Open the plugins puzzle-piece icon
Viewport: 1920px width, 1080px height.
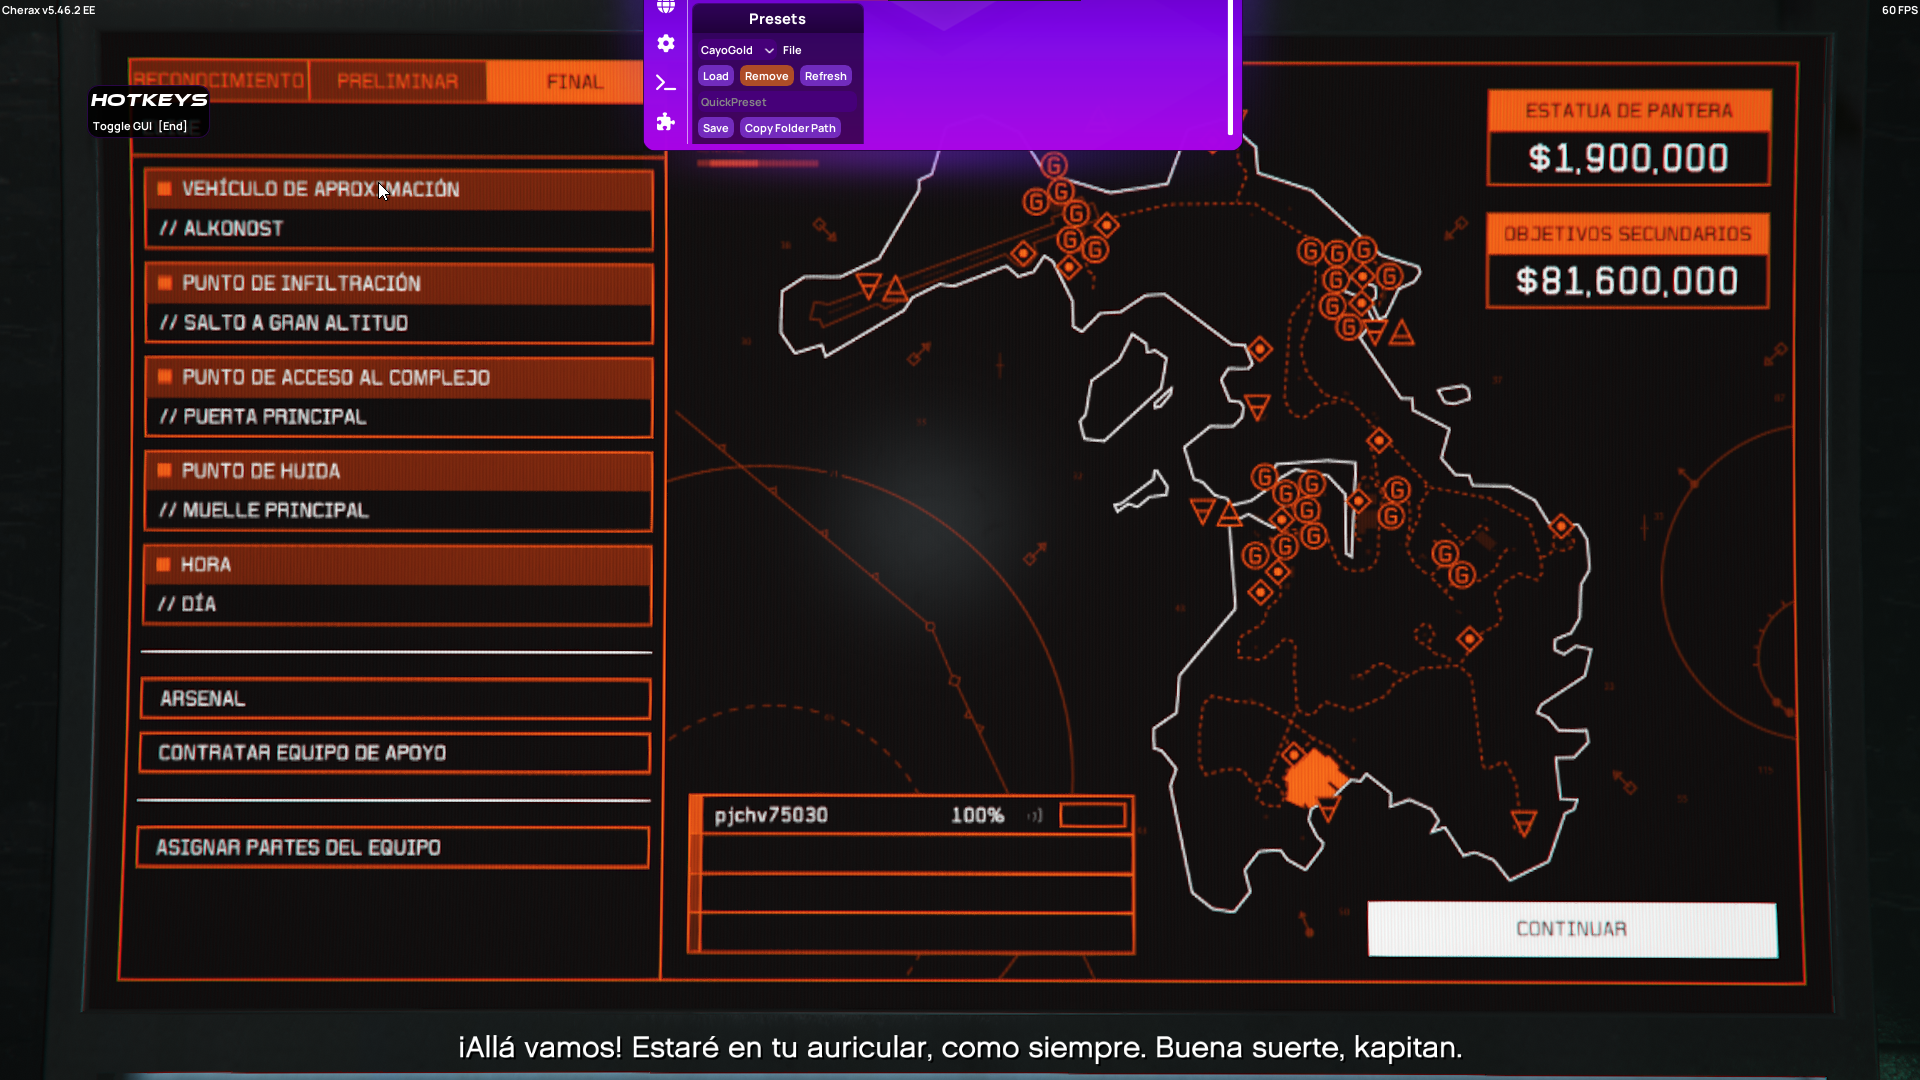(x=666, y=122)
